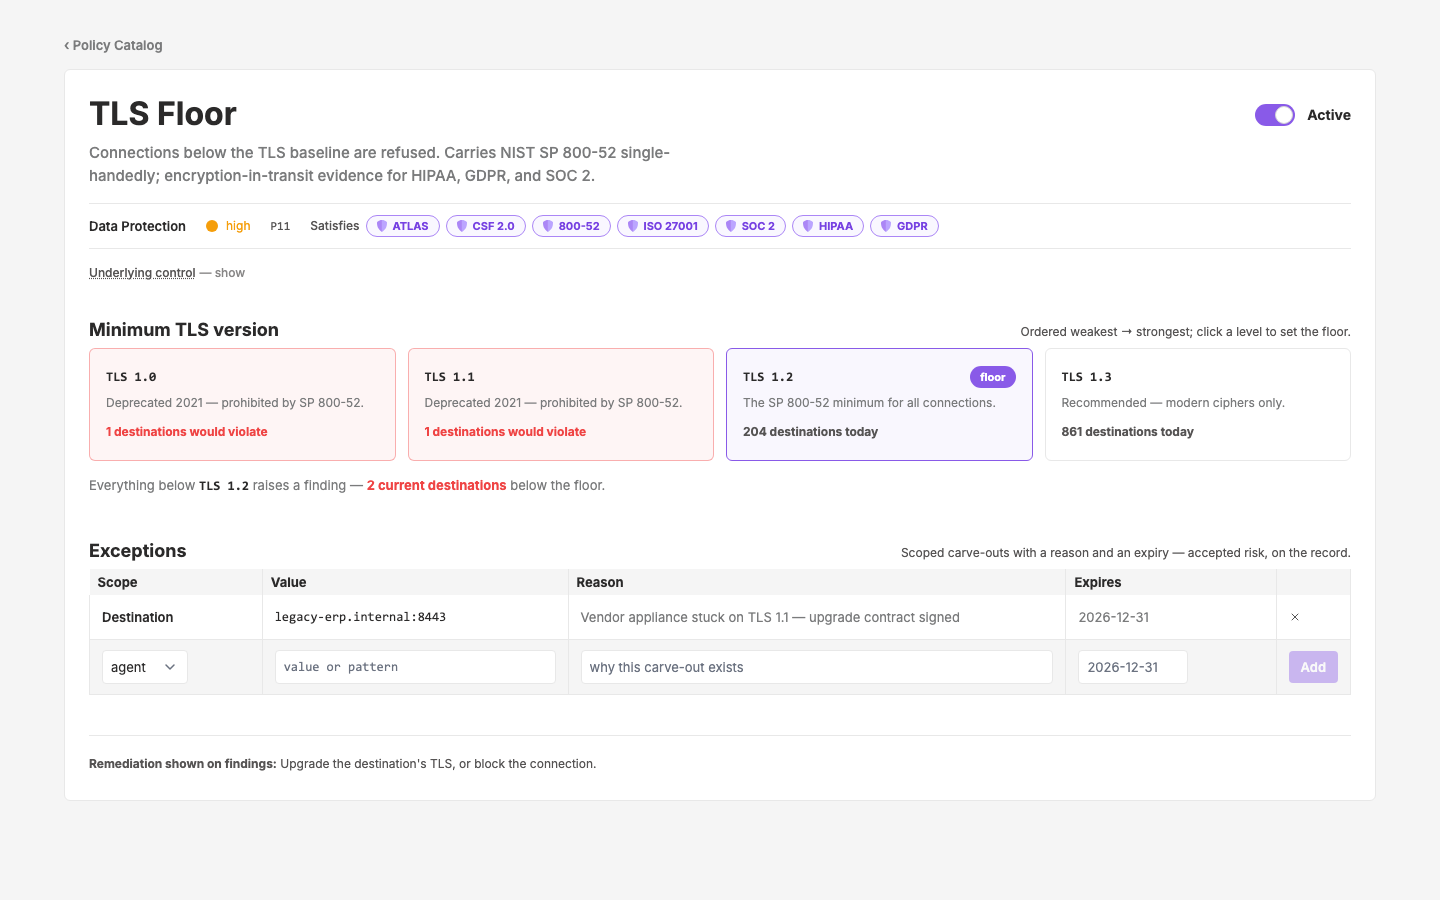Viewport: 1440px width, 900px height.
Task: Remove the legacy-erp.internal:8443 exception
Action: 1295,617
